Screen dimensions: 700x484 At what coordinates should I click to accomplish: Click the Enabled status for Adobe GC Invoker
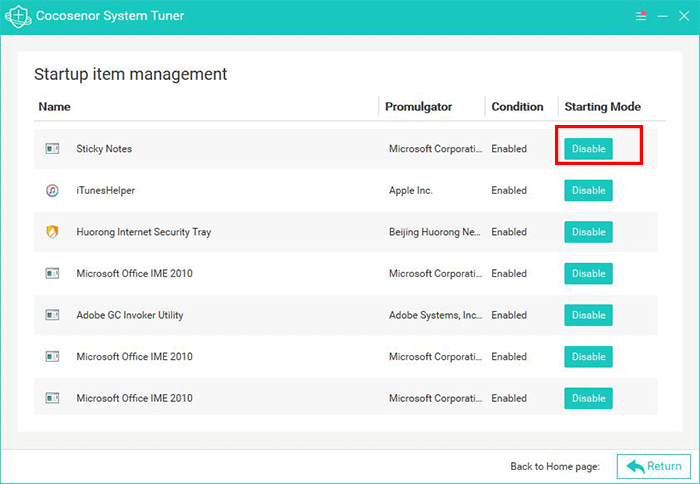[509, 315]
